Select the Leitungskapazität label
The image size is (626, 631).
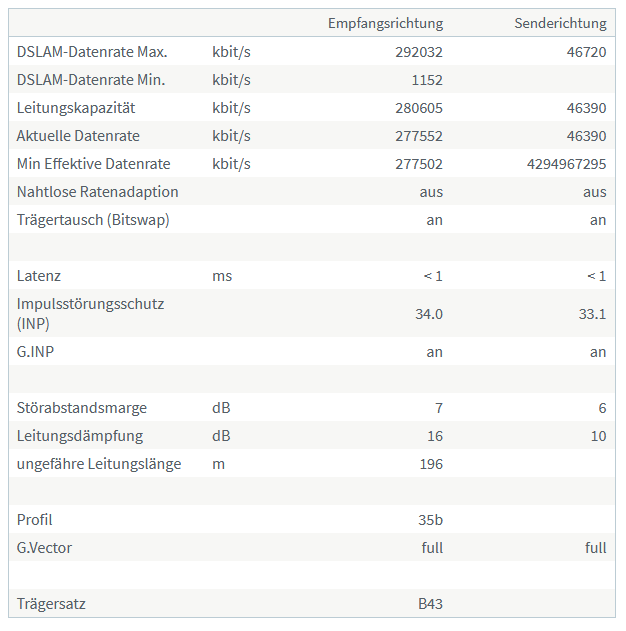click(76, 108)
